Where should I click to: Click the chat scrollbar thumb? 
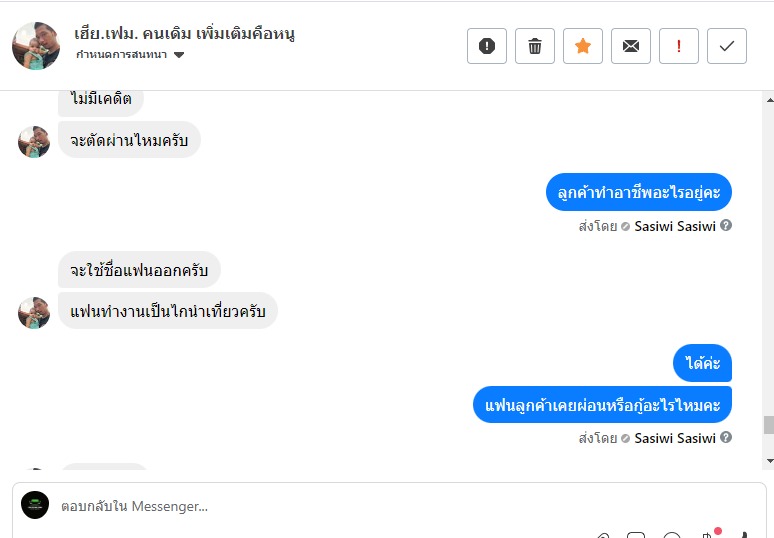768,425
